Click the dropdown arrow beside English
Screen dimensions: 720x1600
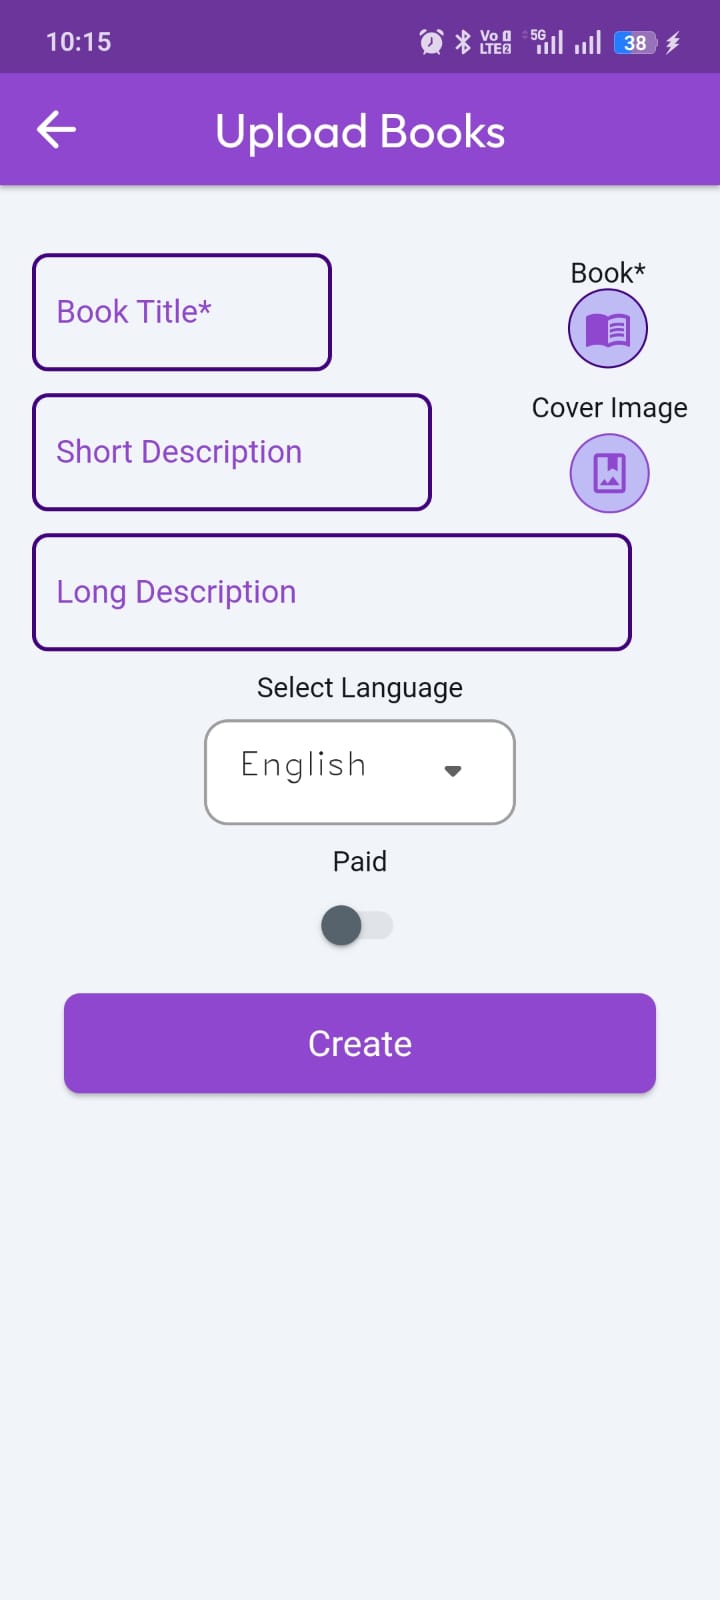point(453,771)
